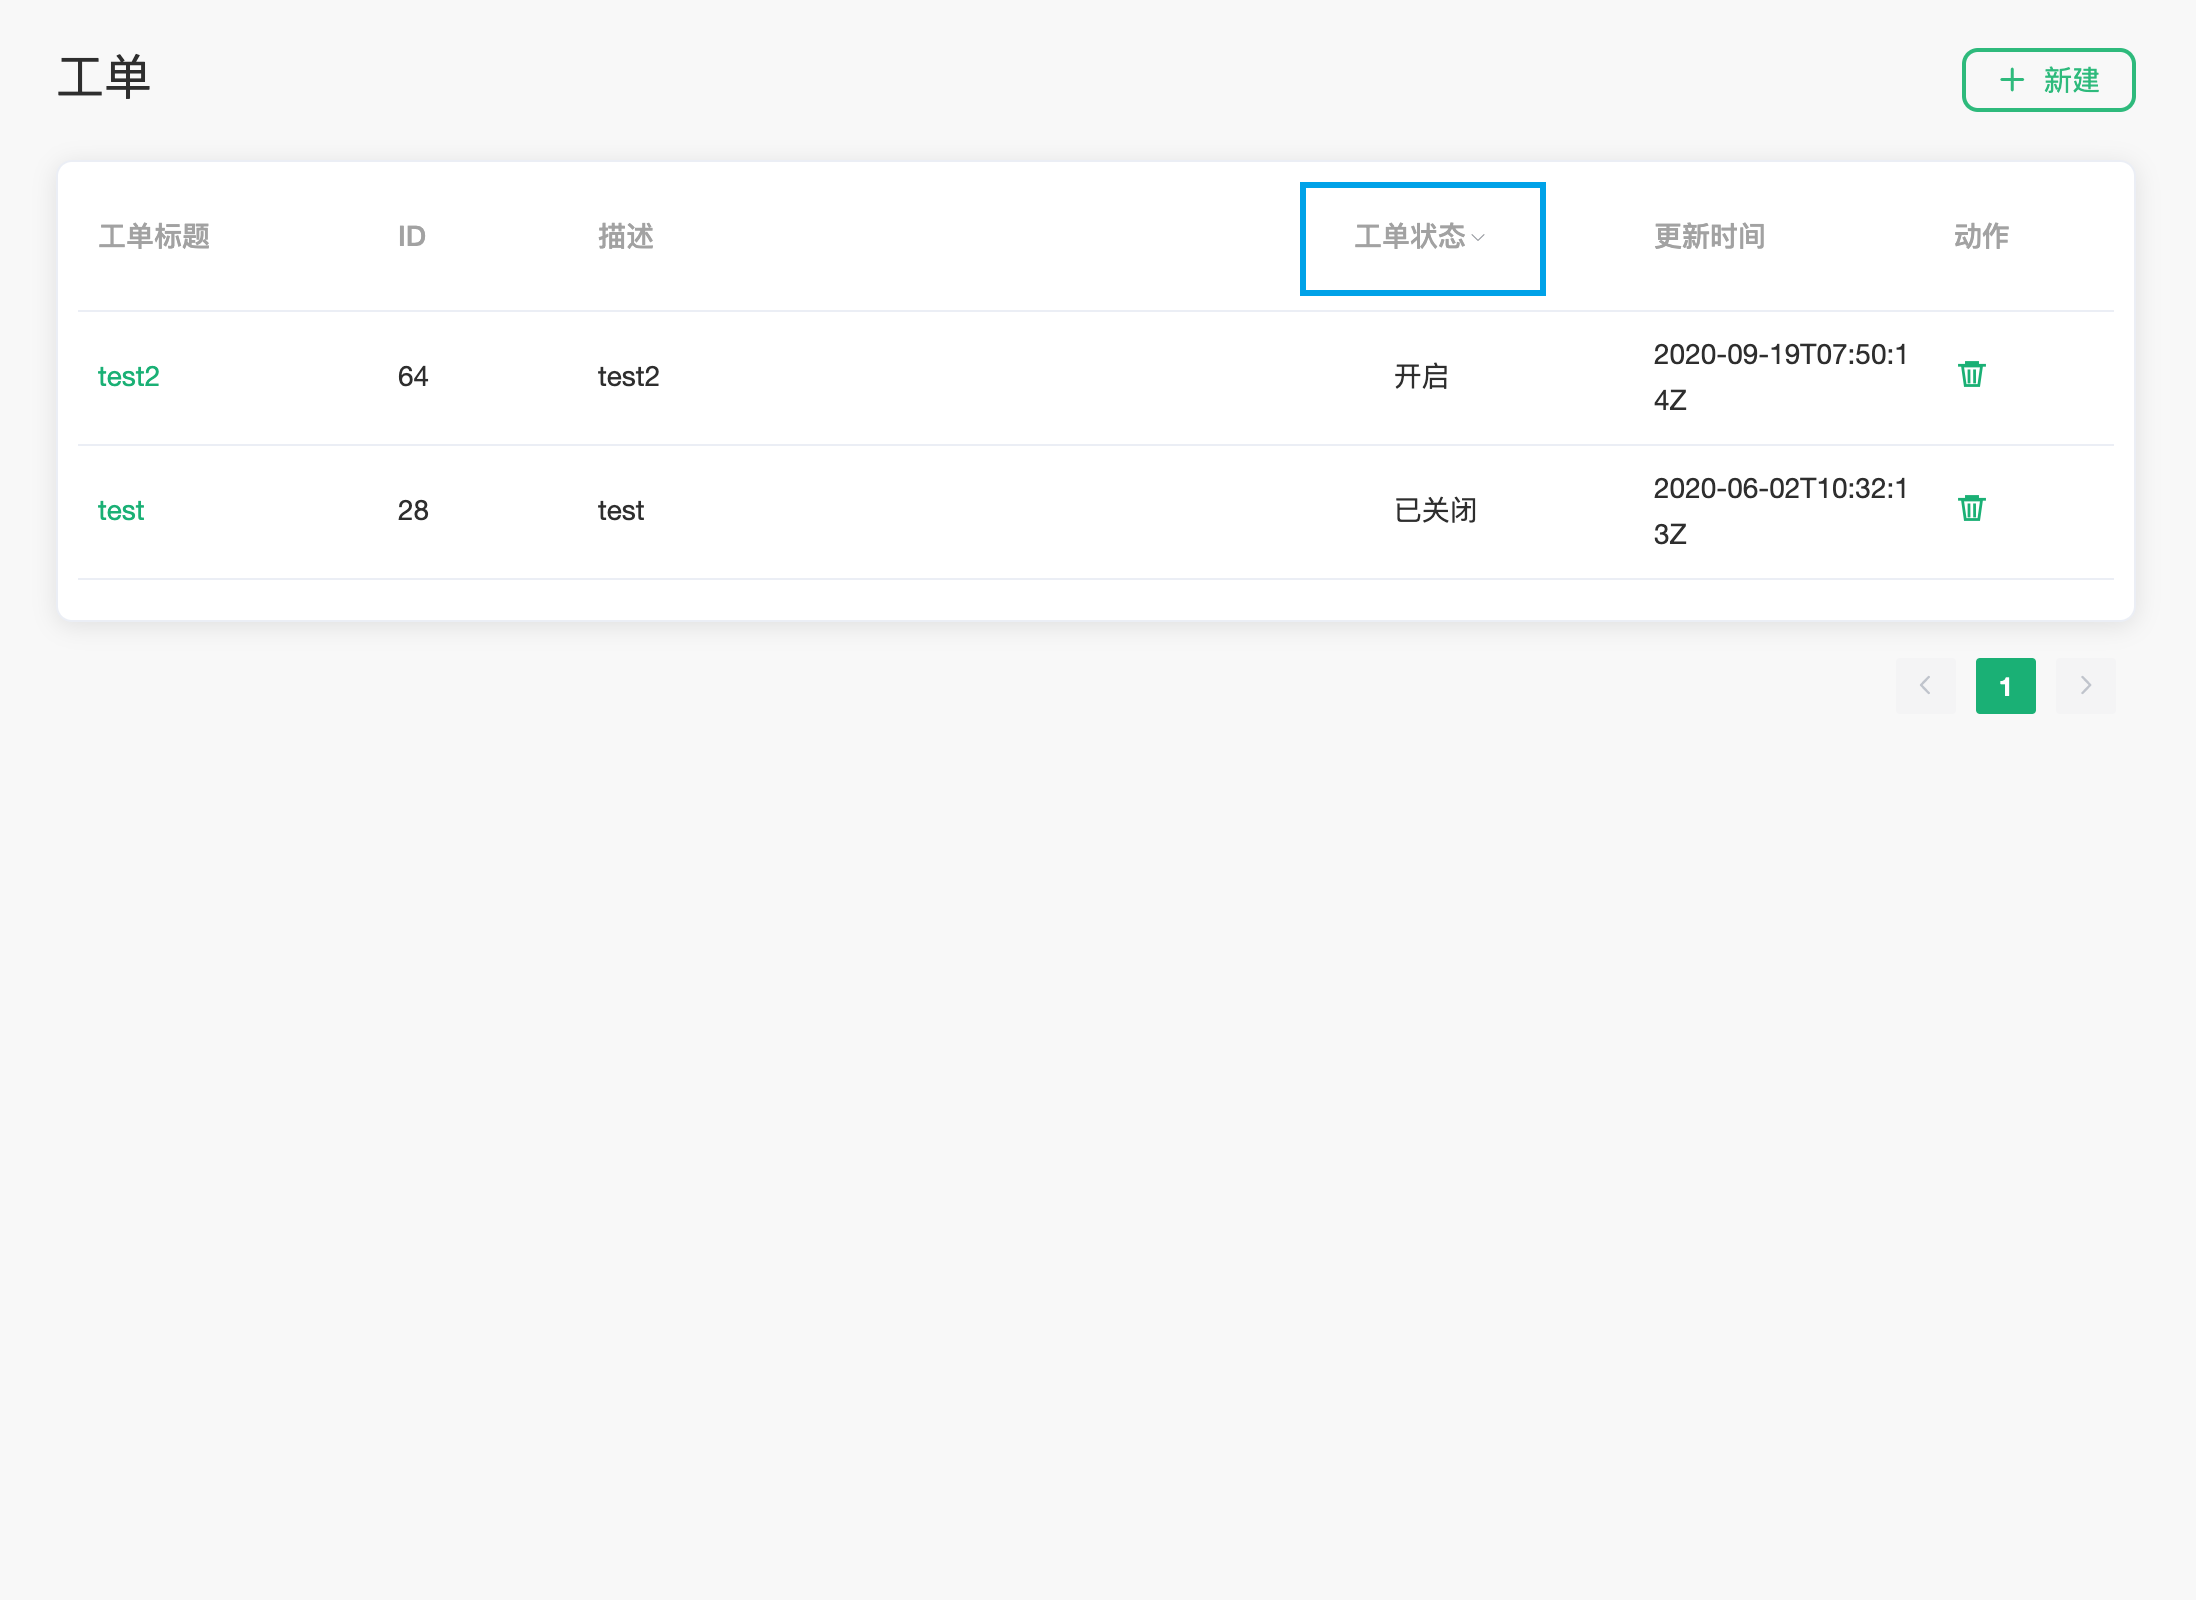Click the 更新时间 column header
2196x1600 pixels.
(1709, 237)
